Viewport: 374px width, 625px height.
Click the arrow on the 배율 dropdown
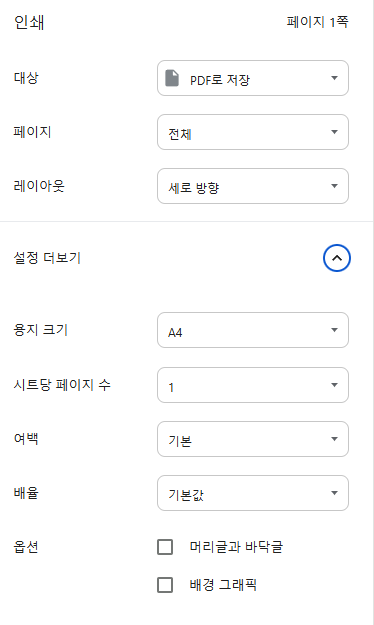[x=335, y=493]
